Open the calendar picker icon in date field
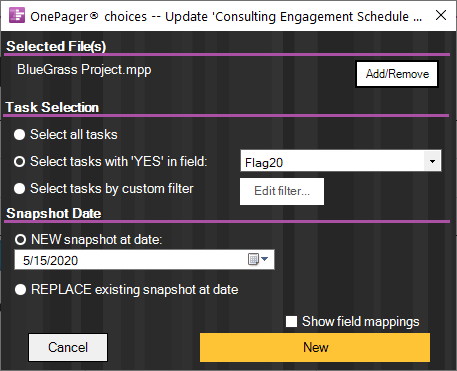 (x=253, y=259)
